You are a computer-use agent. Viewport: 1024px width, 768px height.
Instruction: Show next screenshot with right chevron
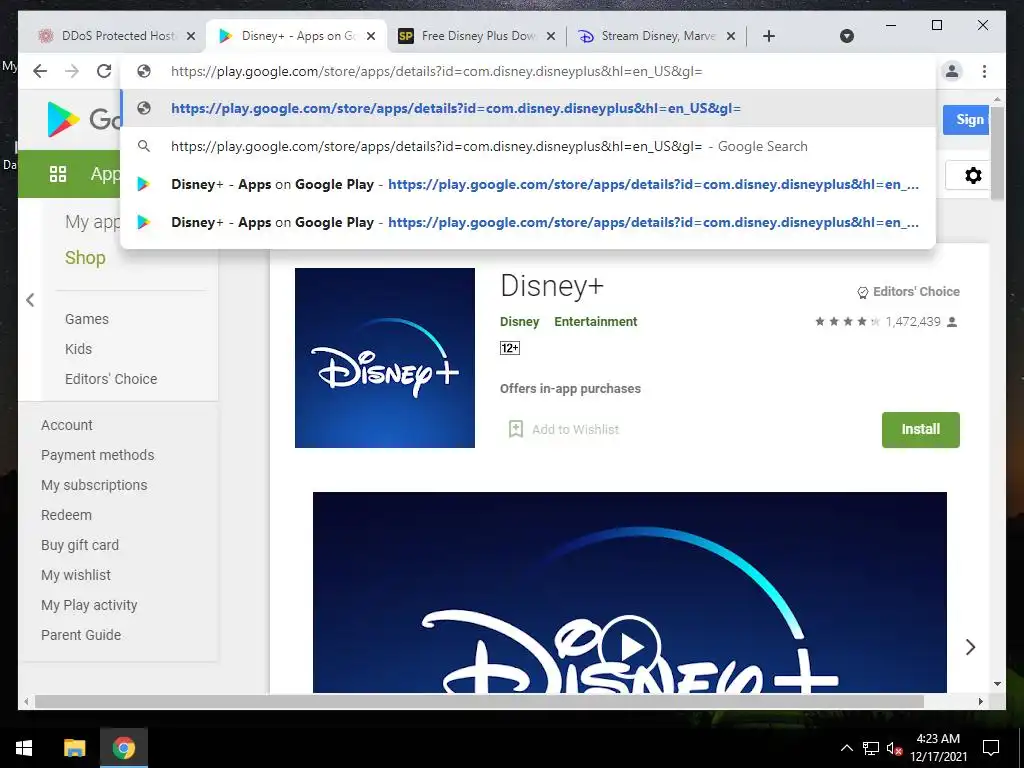[970, 647]
